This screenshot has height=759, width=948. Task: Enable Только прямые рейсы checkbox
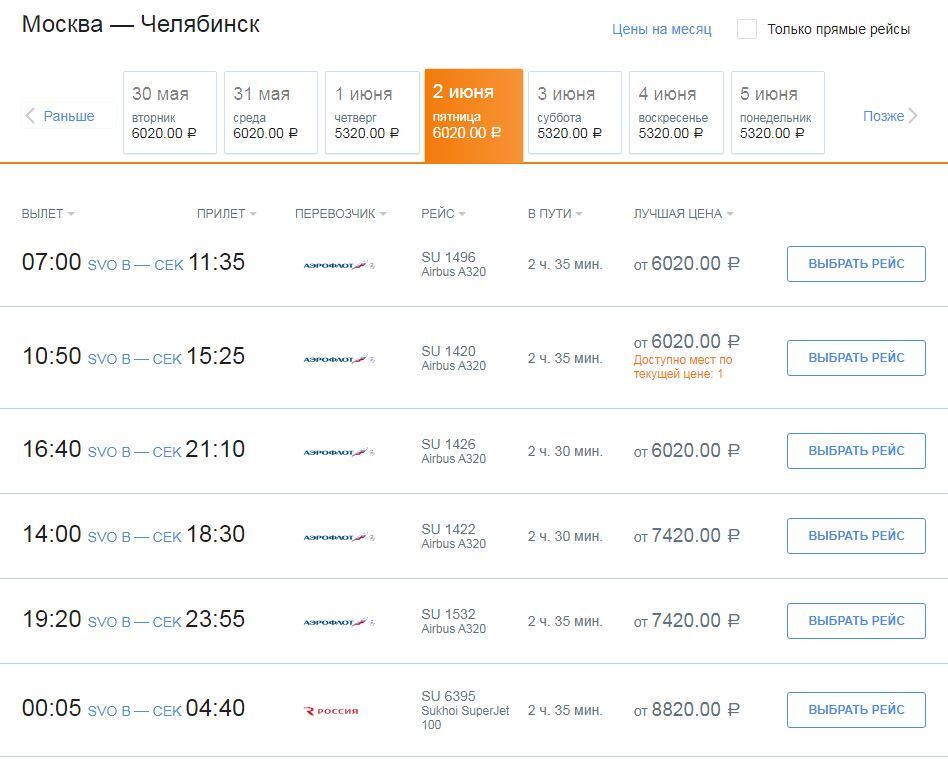(x=746, y=29)
